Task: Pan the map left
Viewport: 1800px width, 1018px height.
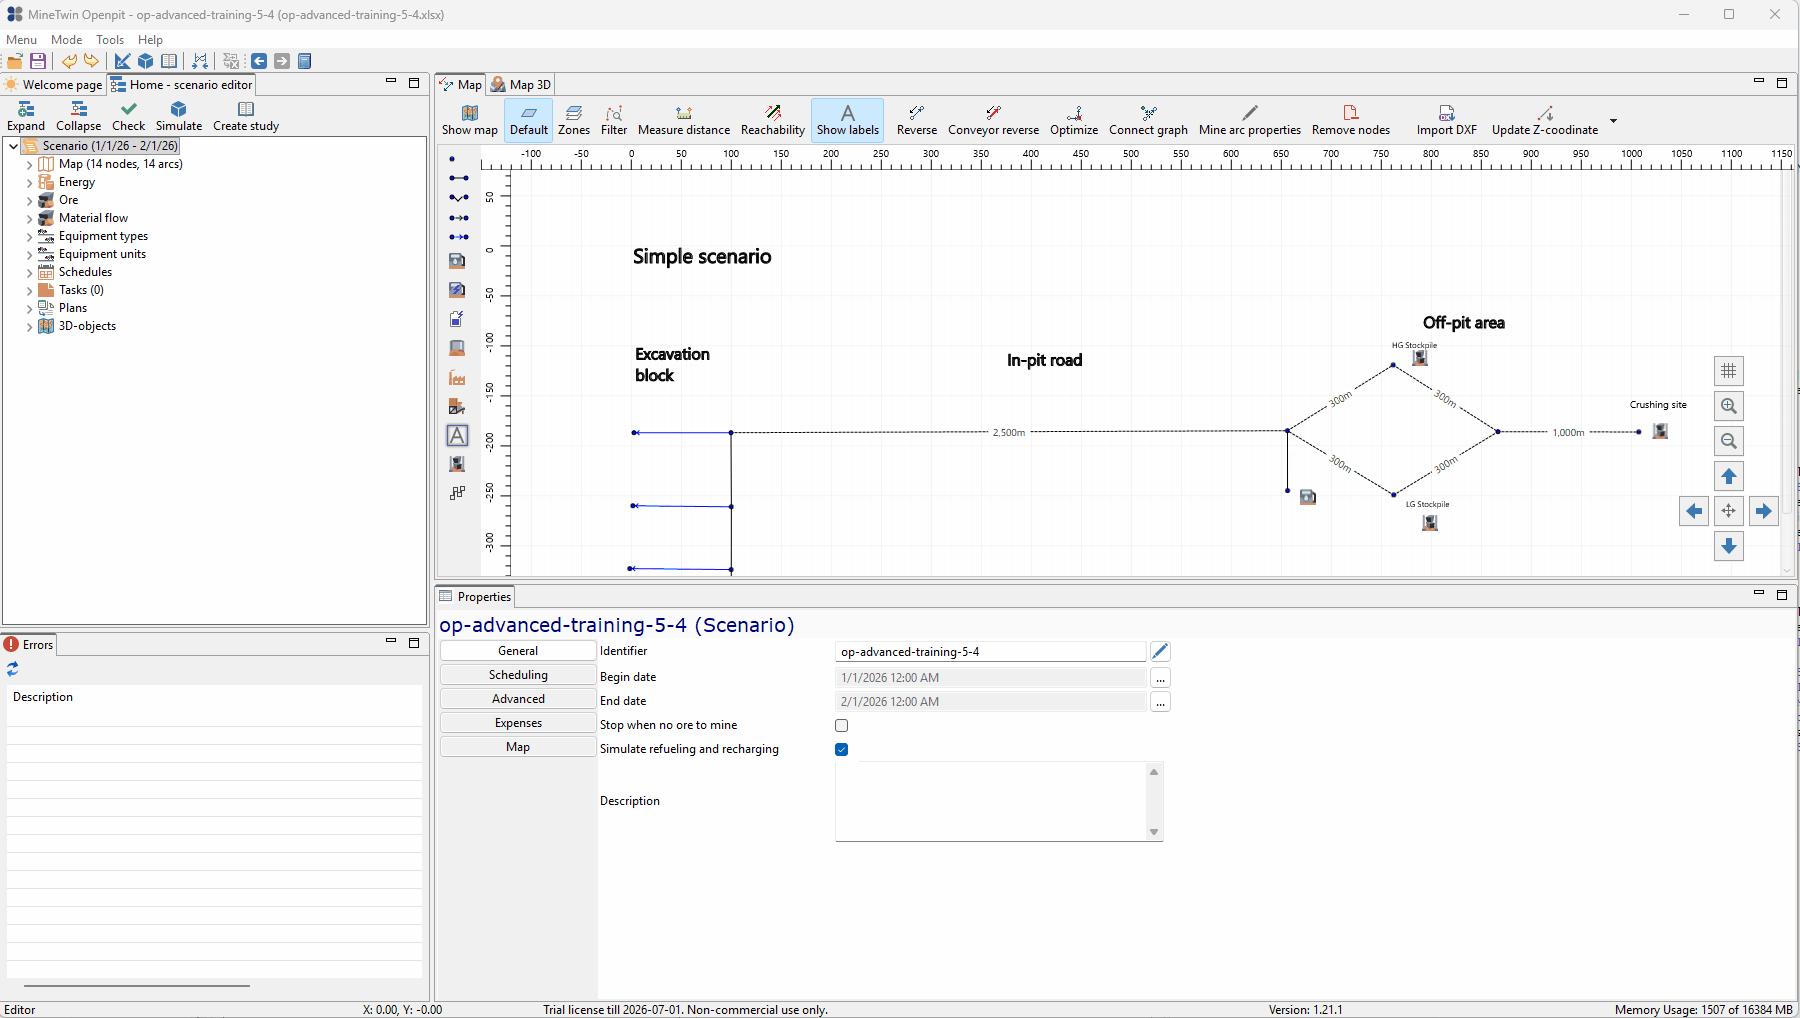Action: coord(1693,511)
